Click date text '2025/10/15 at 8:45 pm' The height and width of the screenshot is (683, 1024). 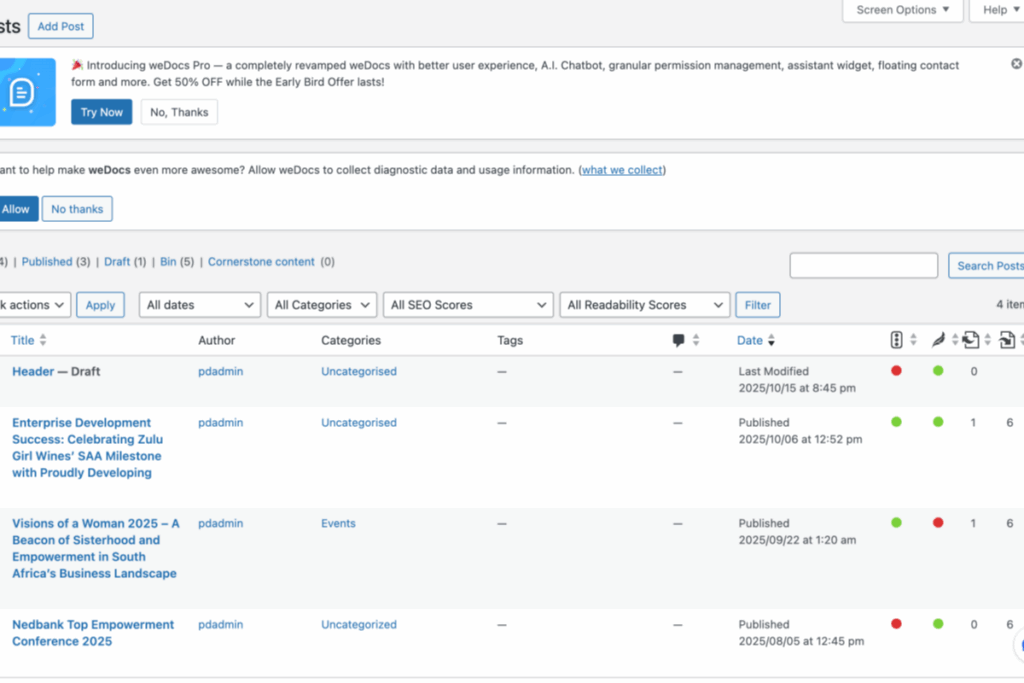tap(797, 388)
